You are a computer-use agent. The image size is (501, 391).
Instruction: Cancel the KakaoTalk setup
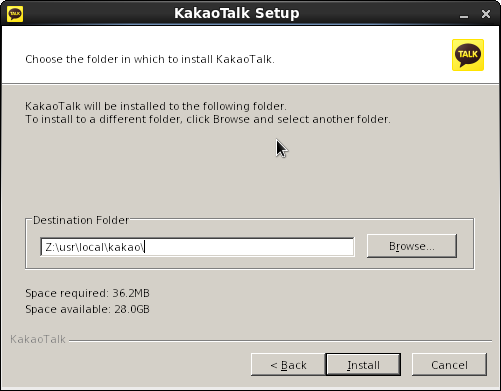coord(449,365)
